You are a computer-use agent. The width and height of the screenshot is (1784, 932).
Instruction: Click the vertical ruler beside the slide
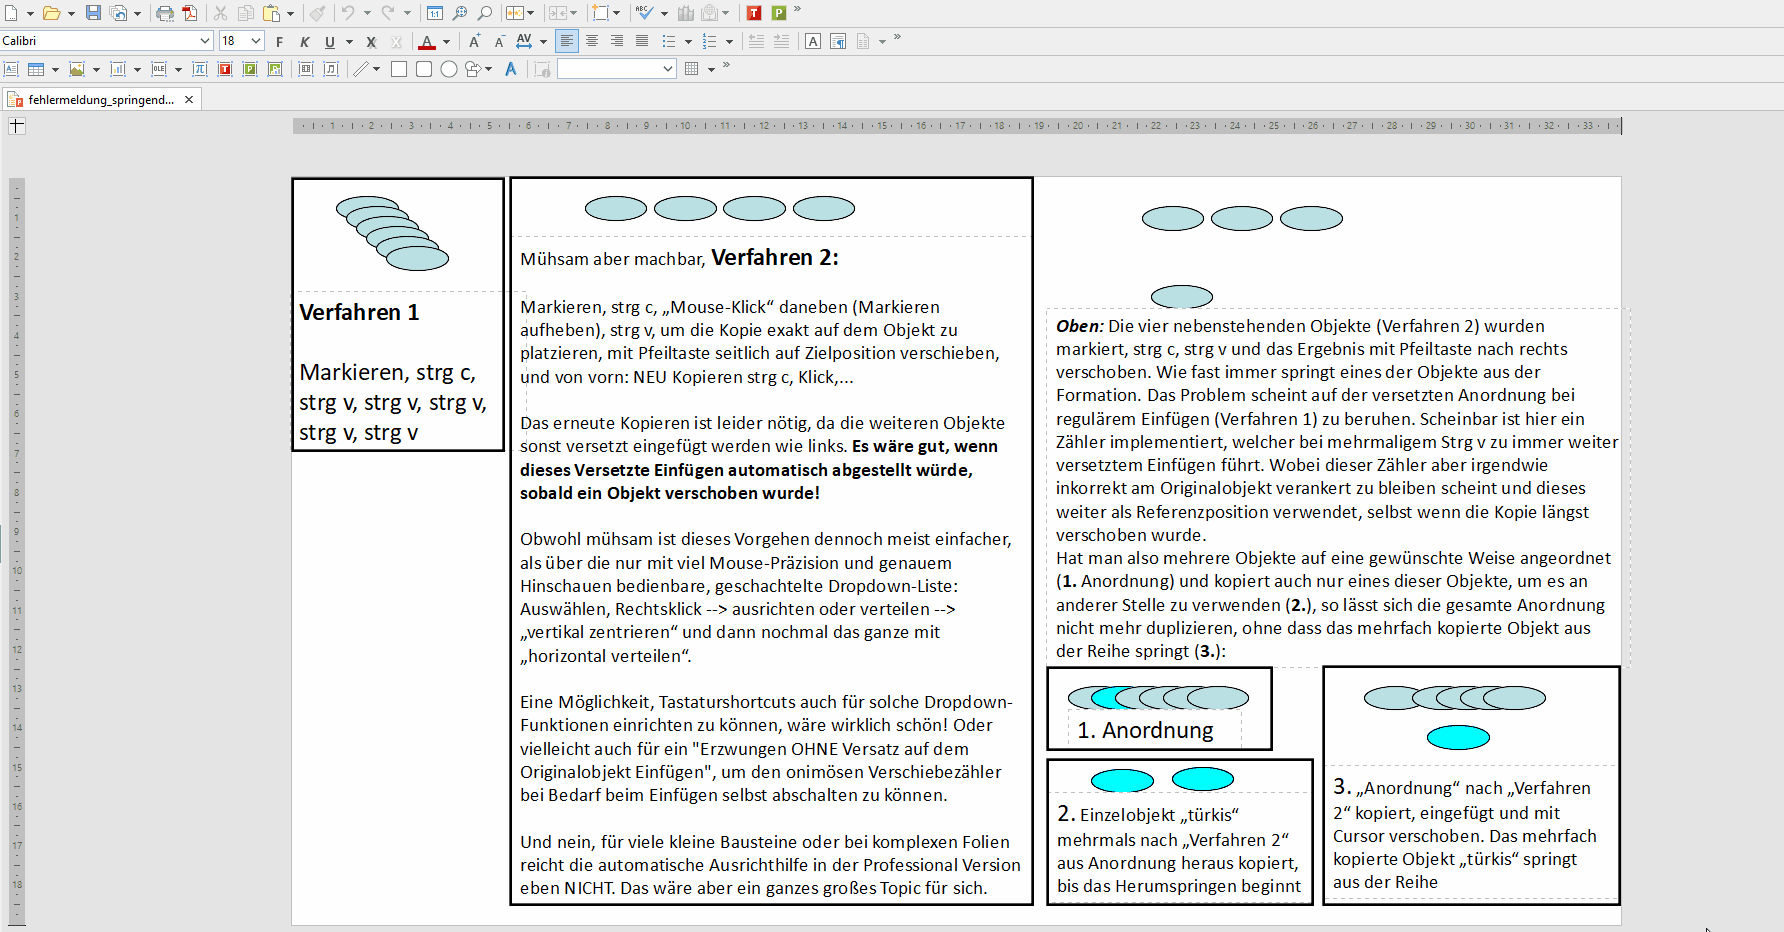16,552
